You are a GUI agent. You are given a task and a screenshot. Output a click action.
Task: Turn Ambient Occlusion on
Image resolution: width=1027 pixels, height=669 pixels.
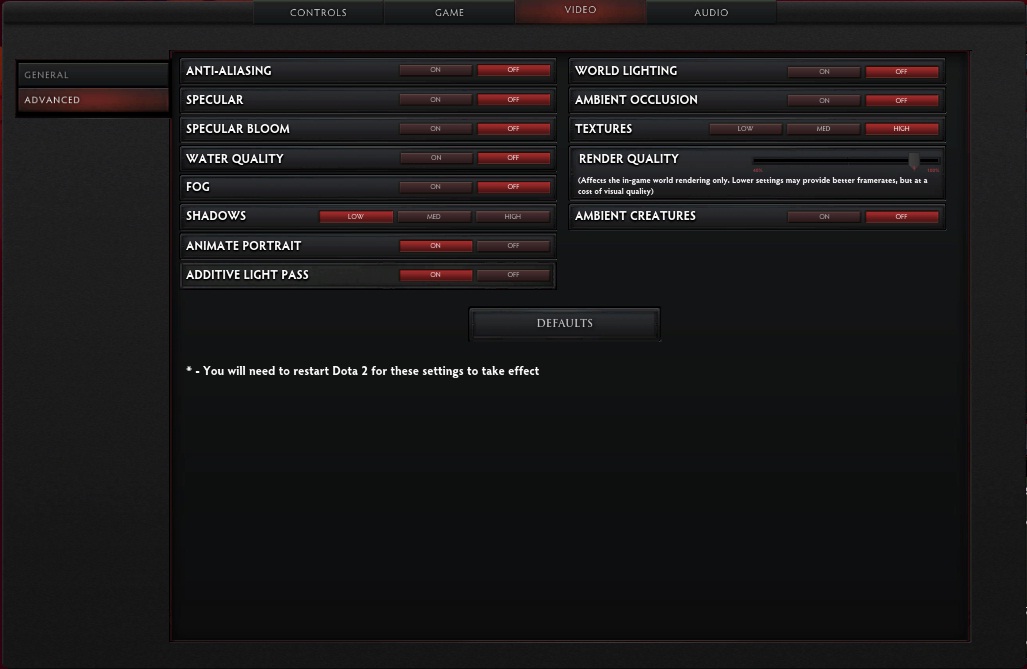click(x=824, y=100)
